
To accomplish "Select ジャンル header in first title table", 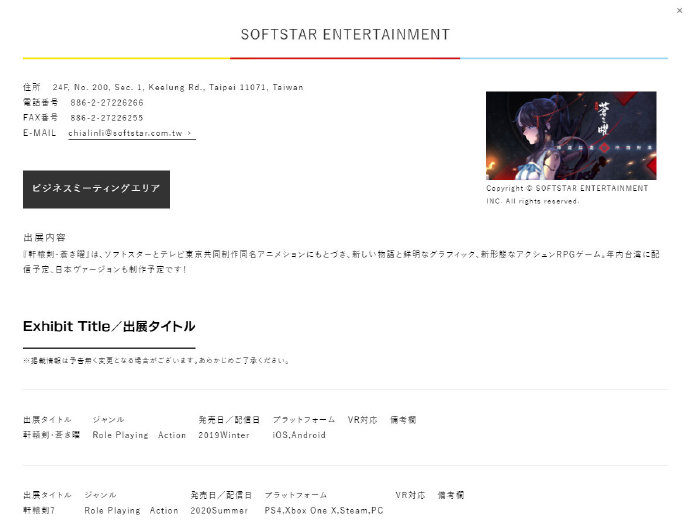I will [x=108, y=420].
